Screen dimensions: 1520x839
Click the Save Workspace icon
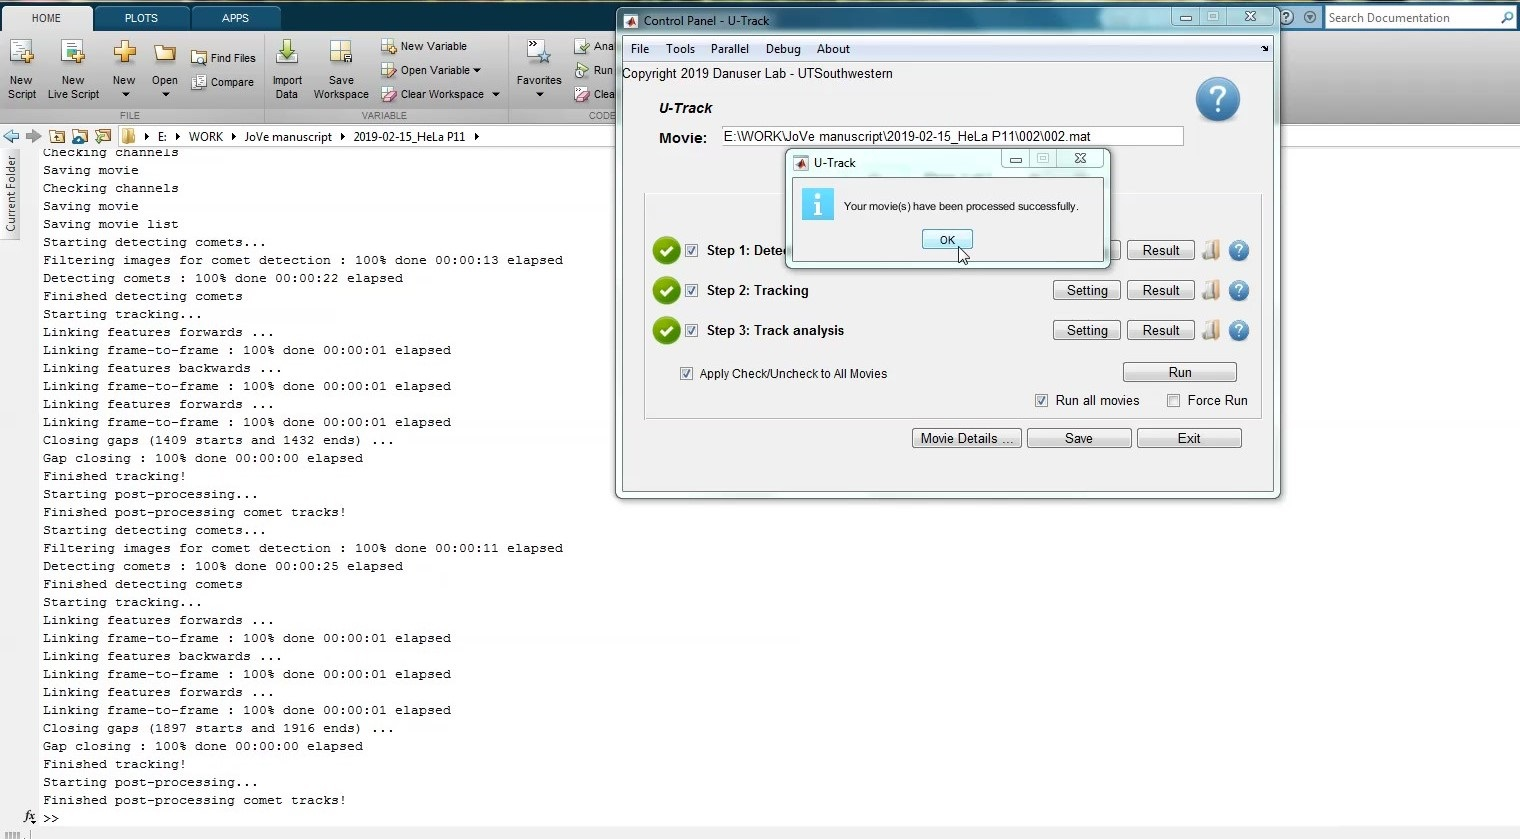341,53
